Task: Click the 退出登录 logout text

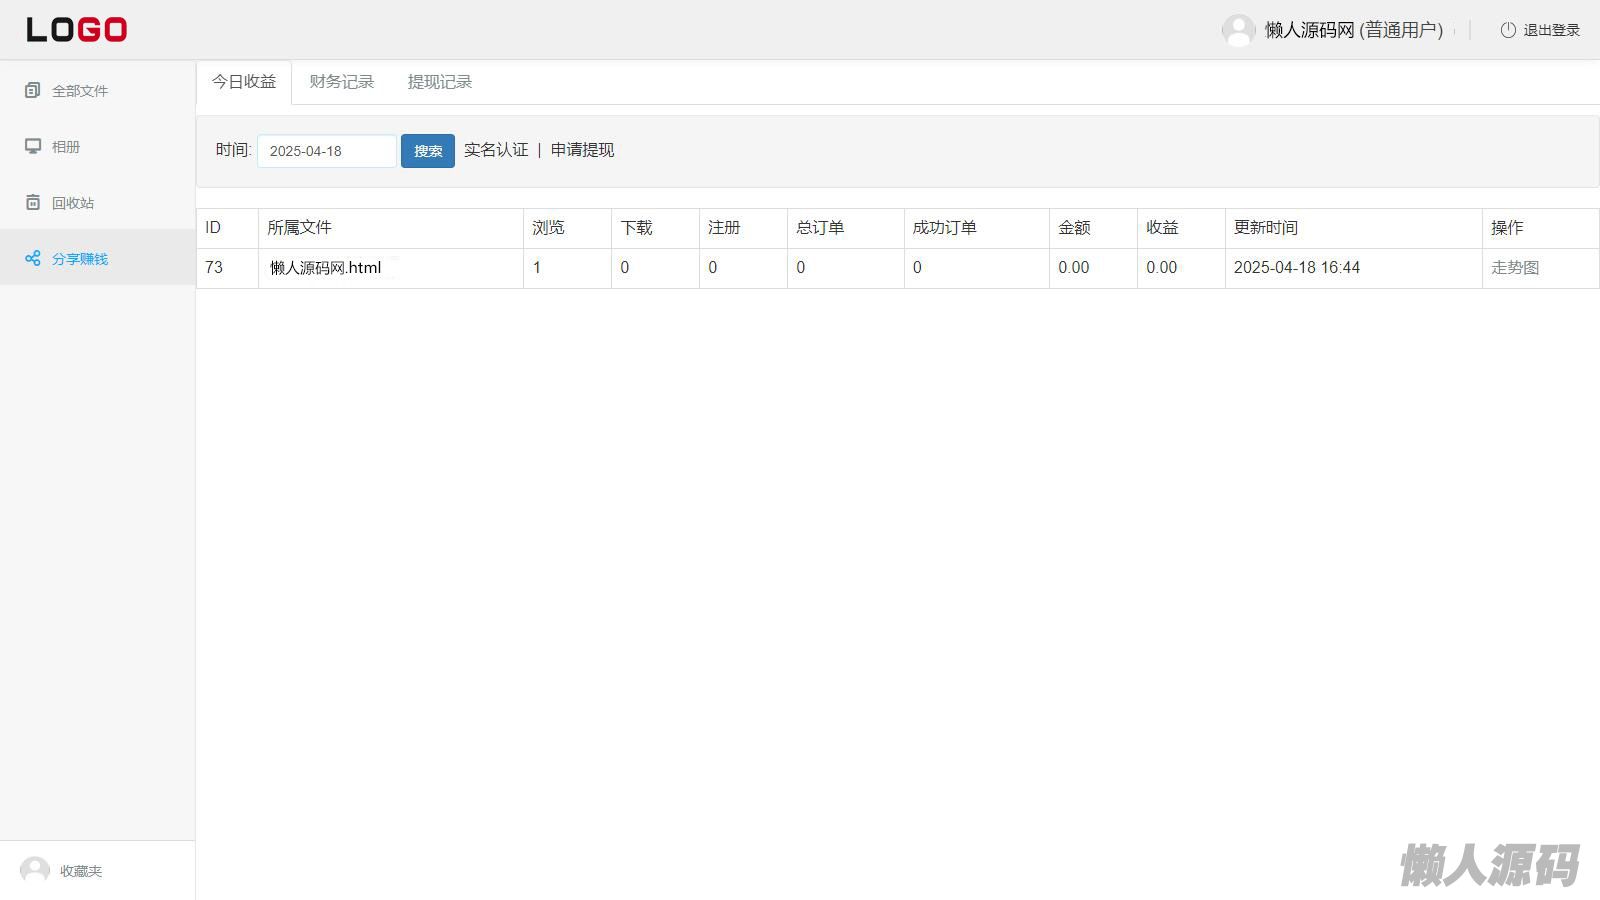Action: tap(1551, 31)
